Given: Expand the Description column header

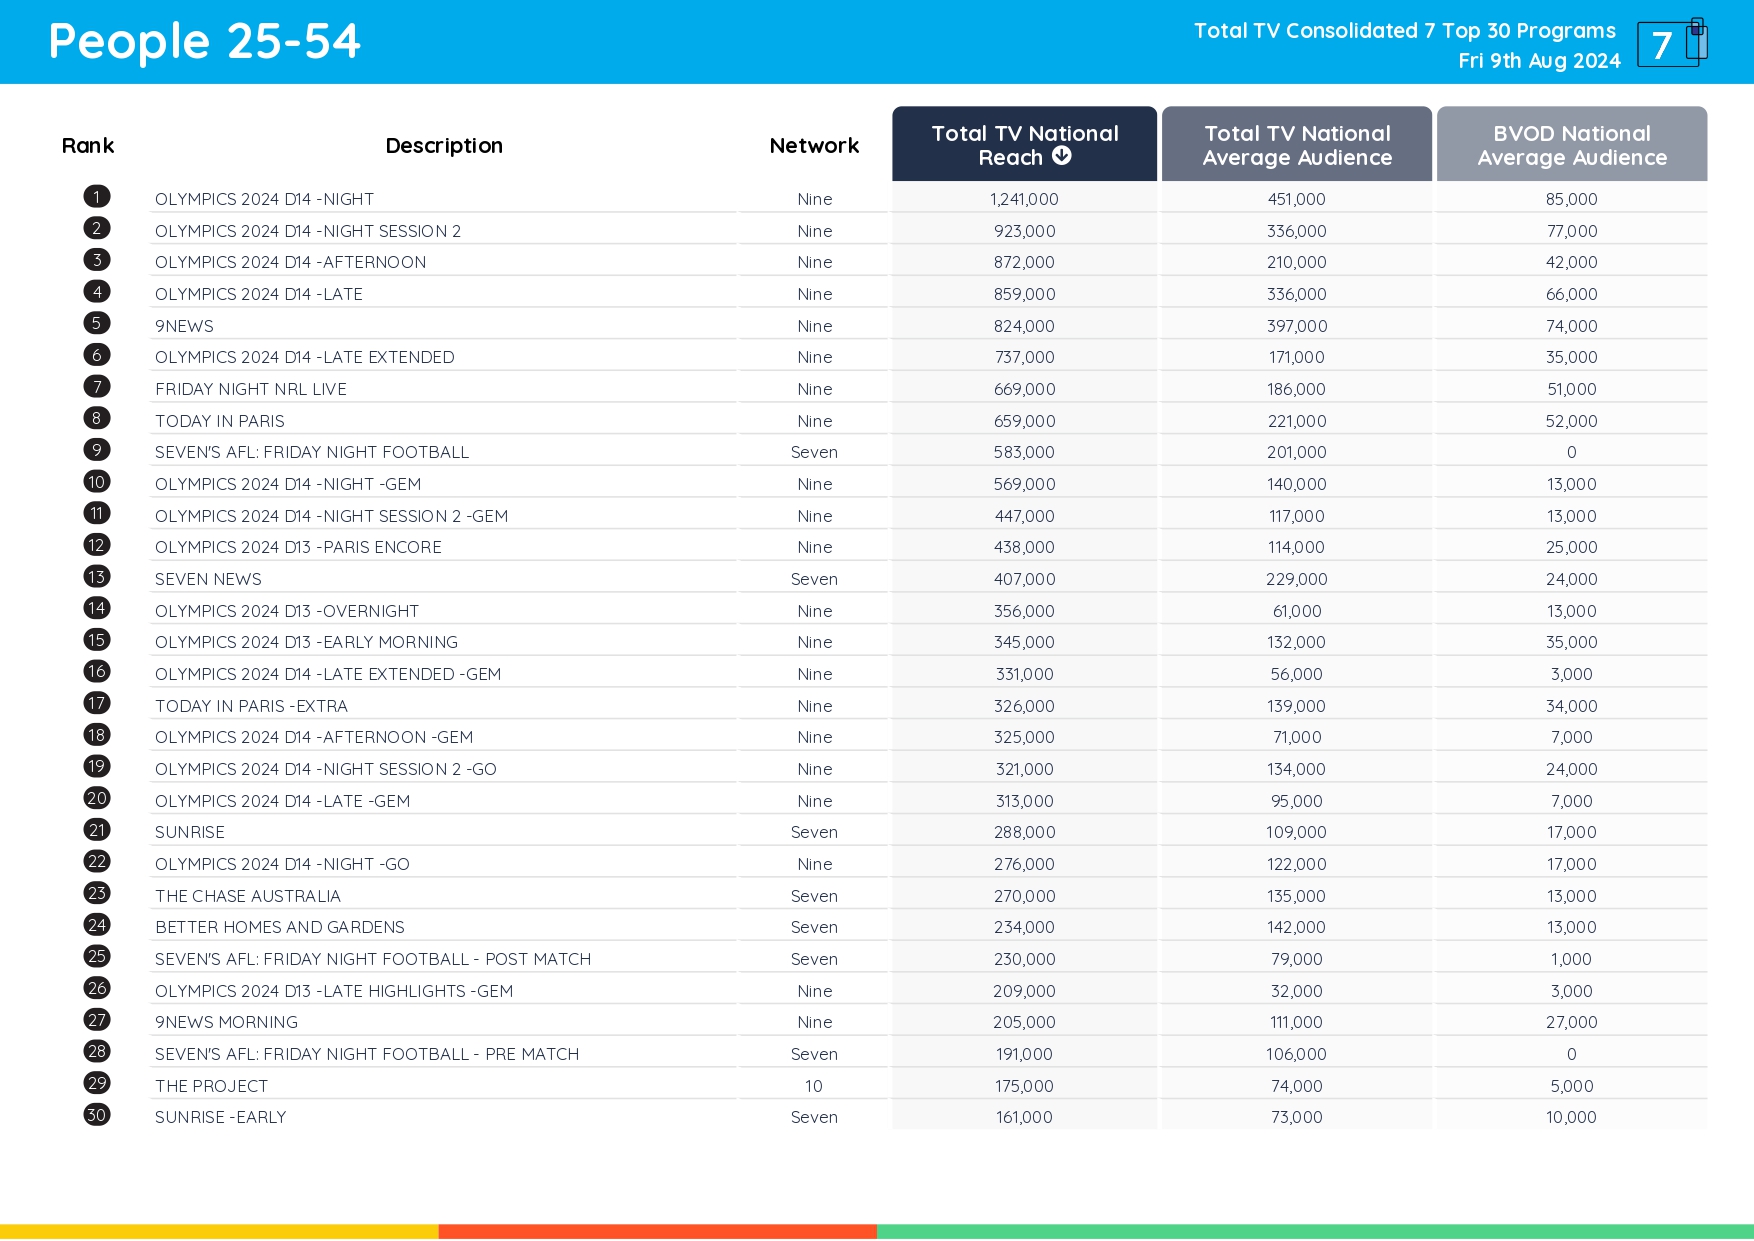Looking at the screenshot, I should pyautogui.click(x=444, y=145).
